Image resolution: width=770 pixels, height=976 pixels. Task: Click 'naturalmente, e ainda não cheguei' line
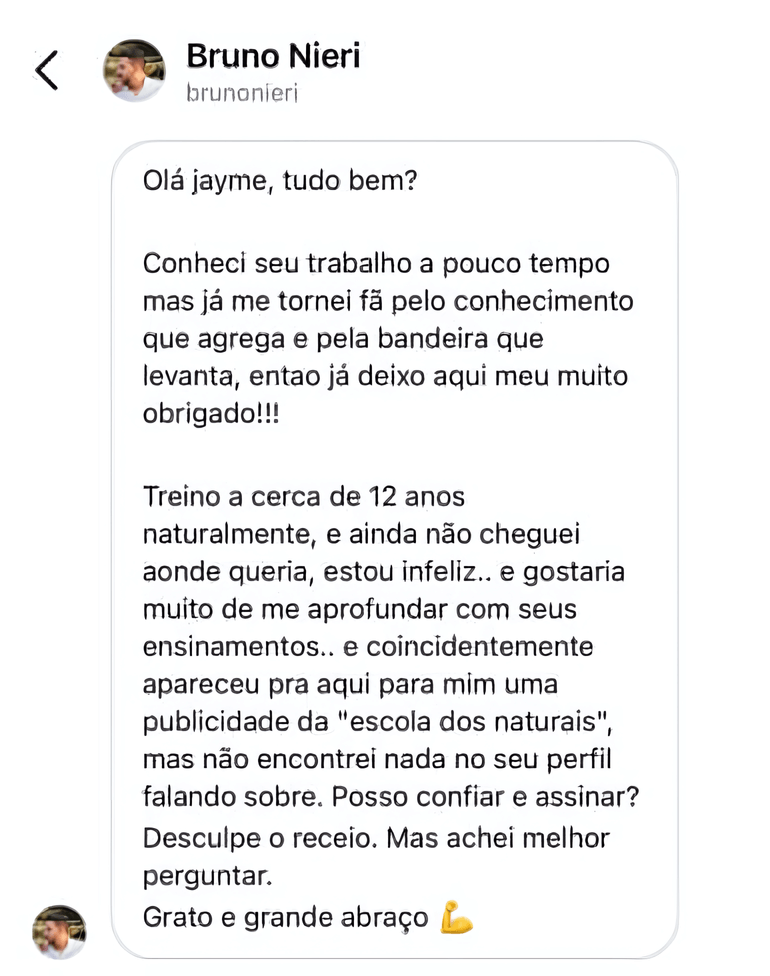[x=361, y=535]
